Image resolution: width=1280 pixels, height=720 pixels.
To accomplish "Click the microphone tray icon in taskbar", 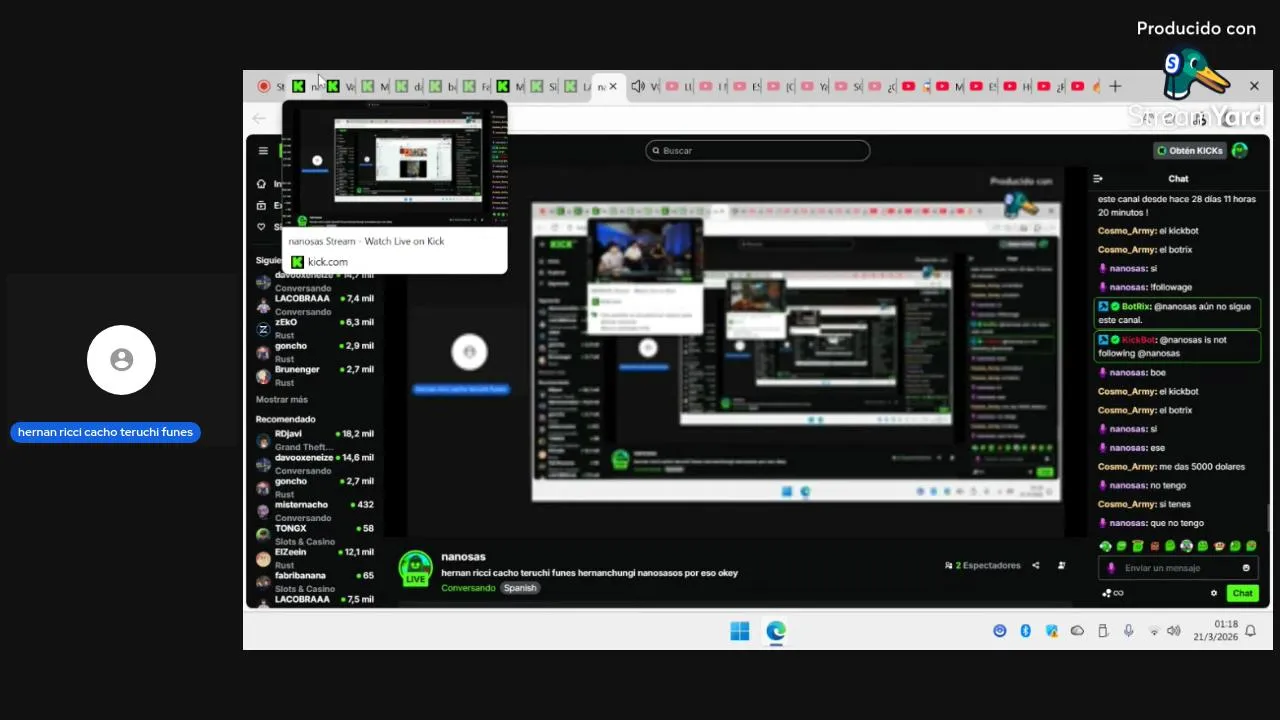I will pyautogui.click(x=1128, y=631).
